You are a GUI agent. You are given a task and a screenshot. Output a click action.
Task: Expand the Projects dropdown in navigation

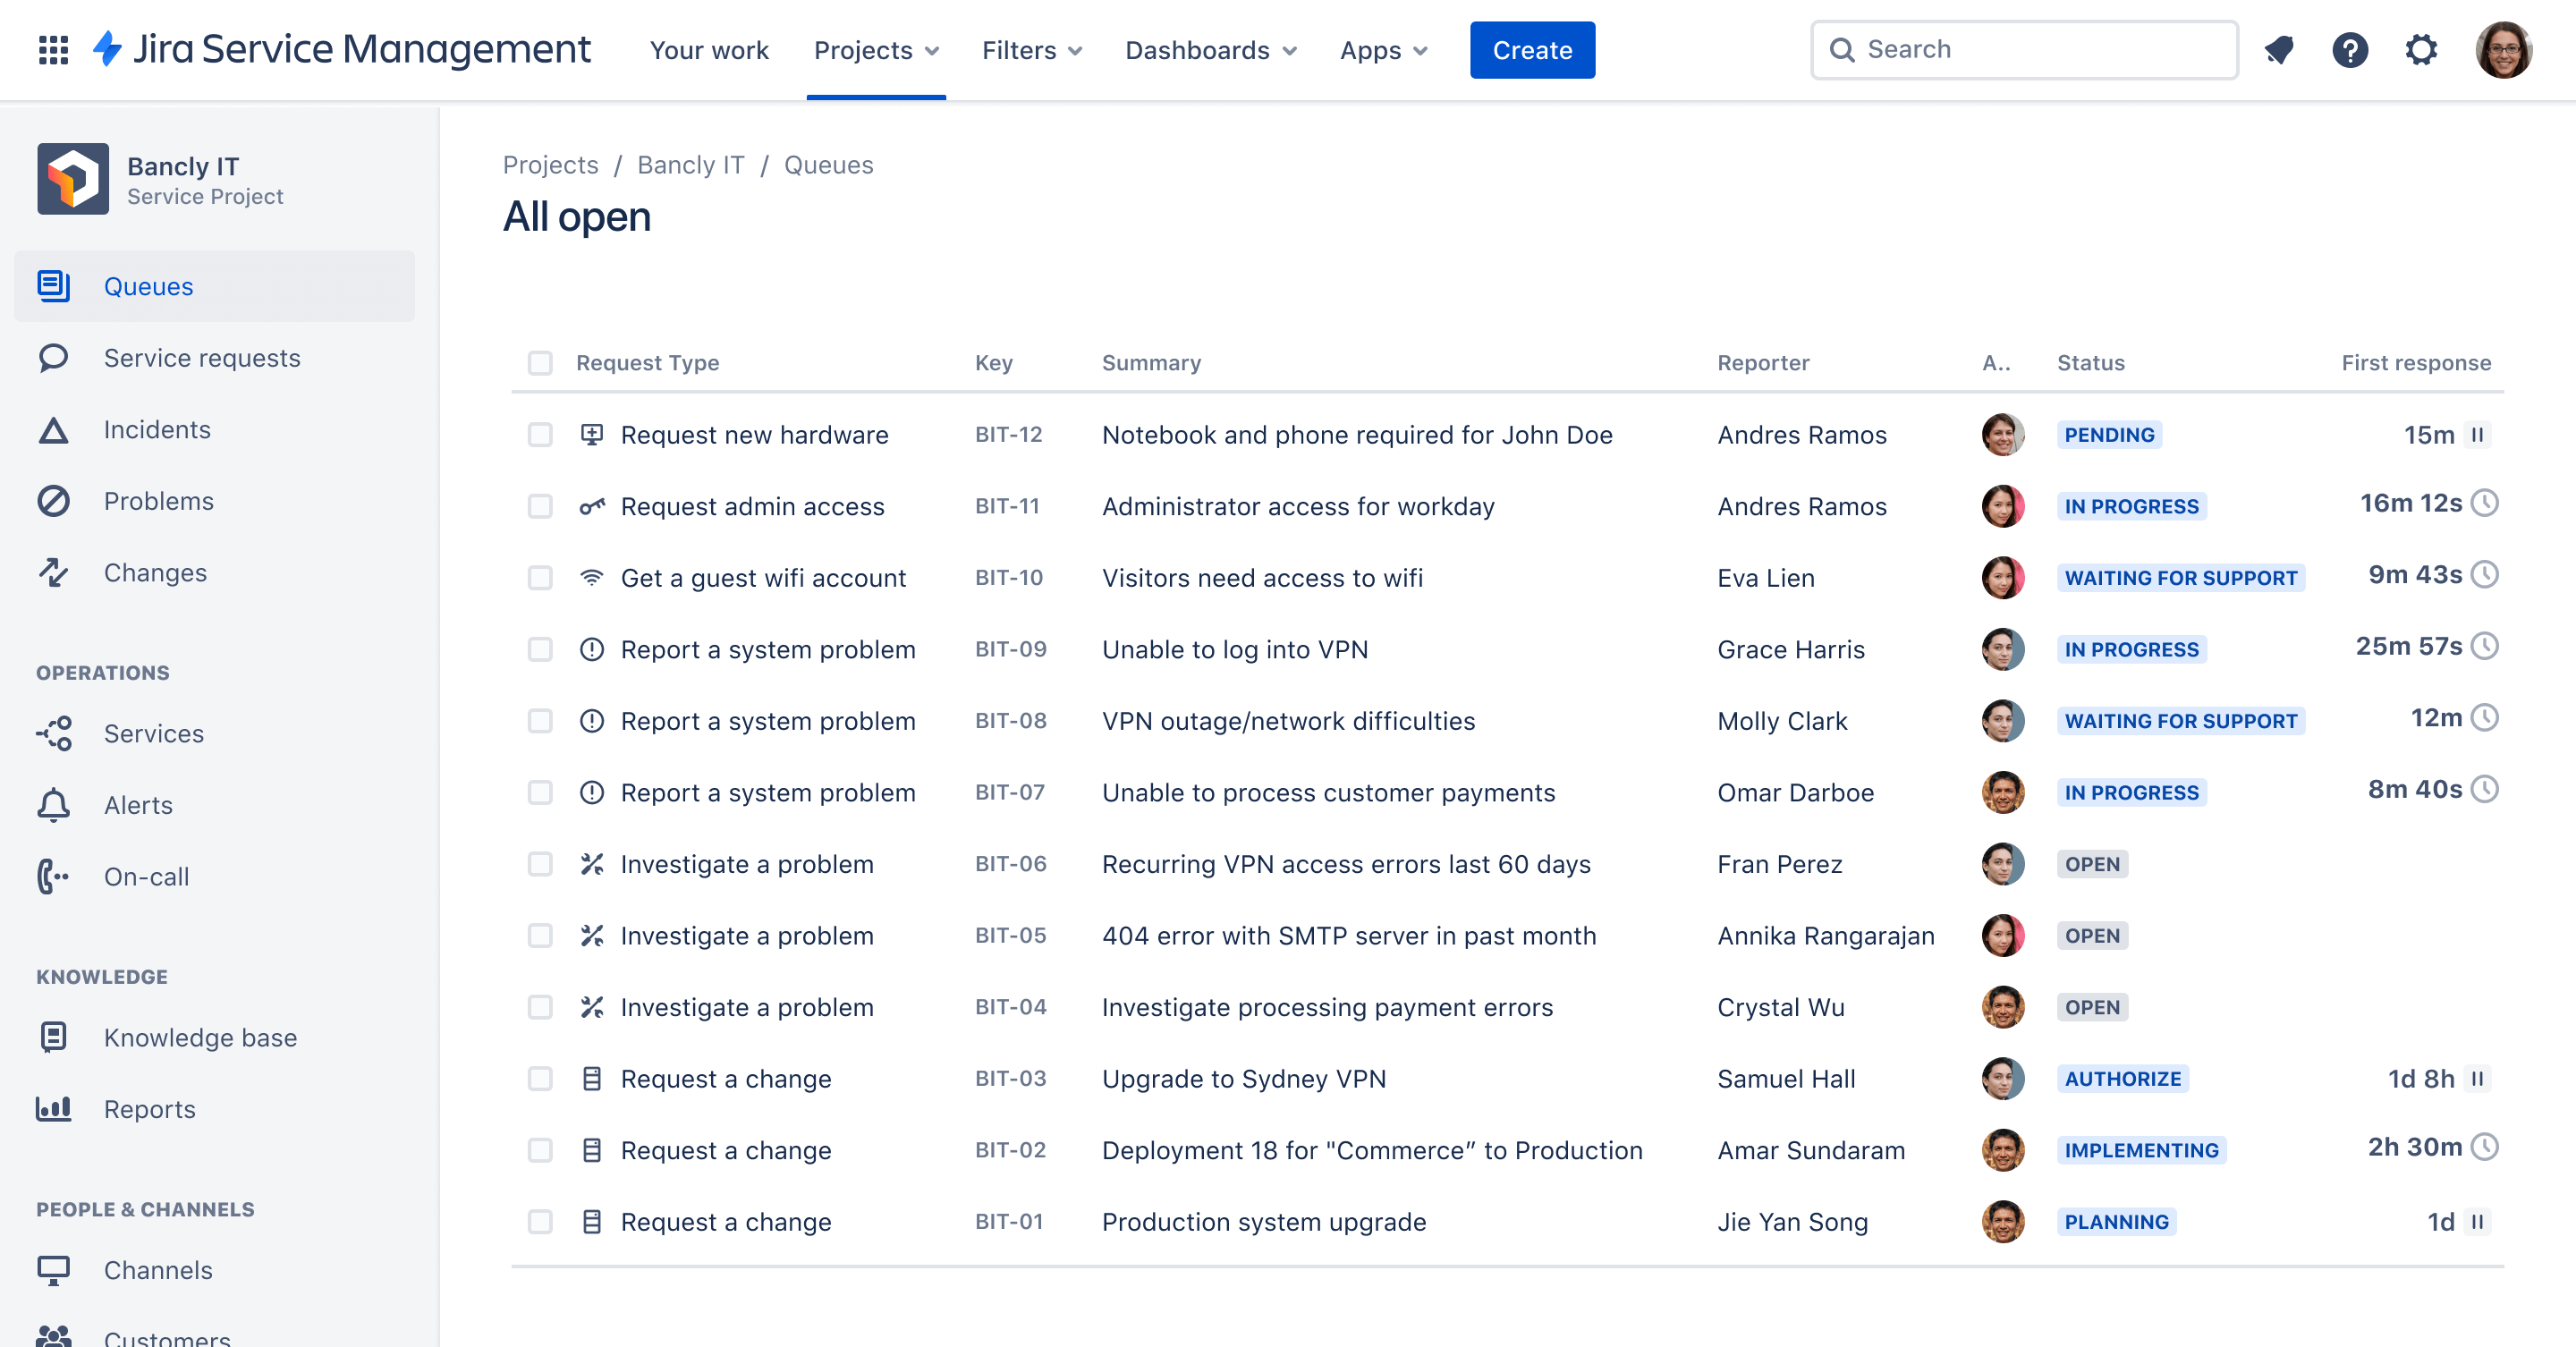point(877,49)
